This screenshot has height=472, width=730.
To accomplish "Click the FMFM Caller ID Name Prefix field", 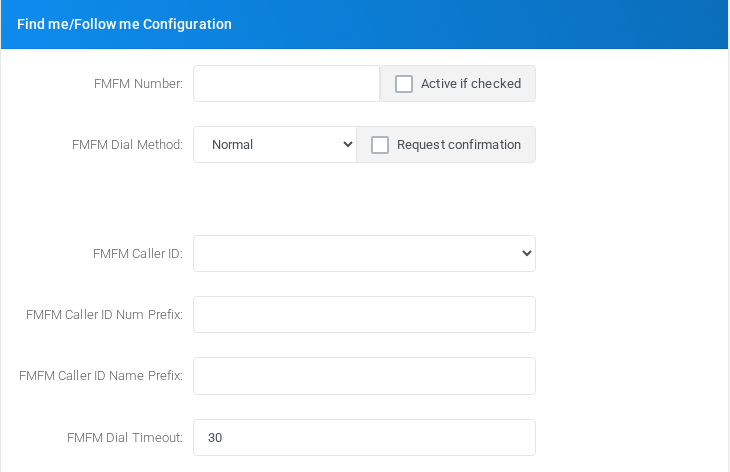I will (x=364, y=376).
